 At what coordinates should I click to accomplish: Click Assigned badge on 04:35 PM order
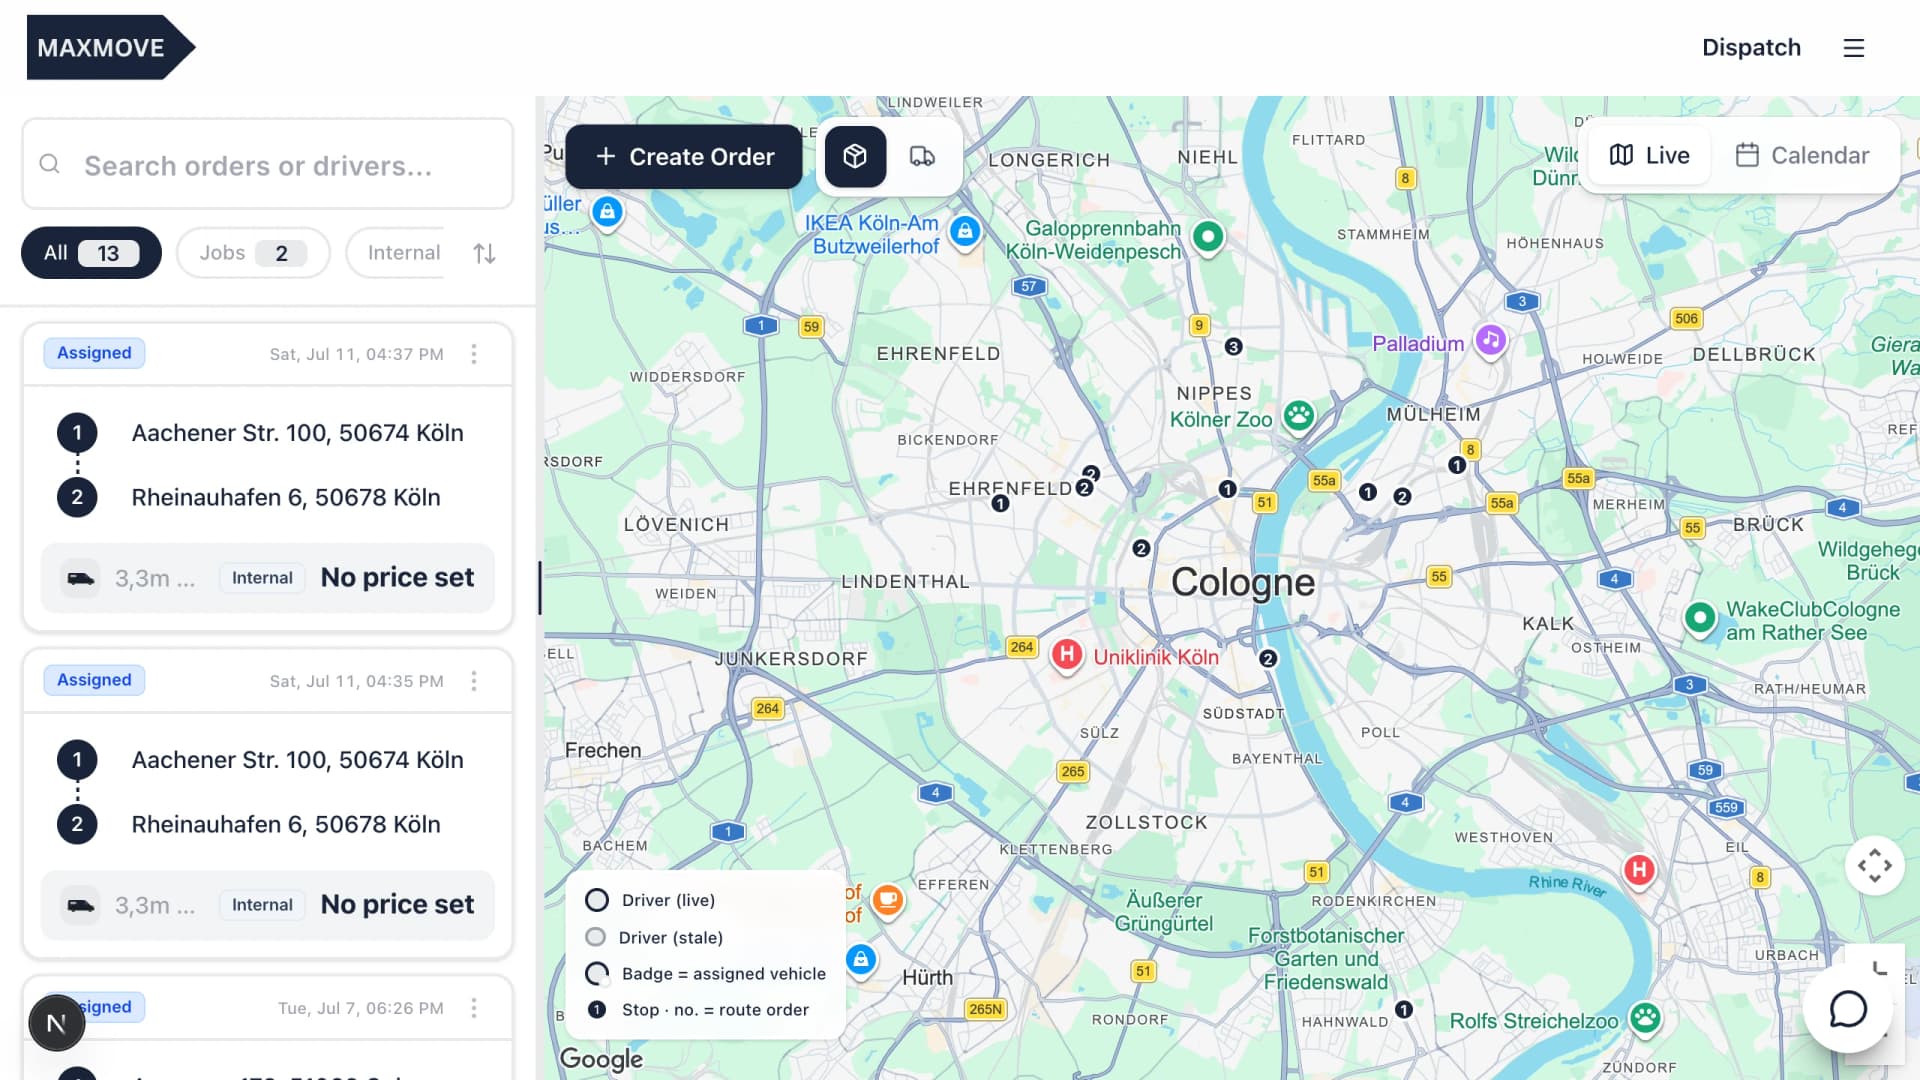pyautogui.click(x=94, y=680)
